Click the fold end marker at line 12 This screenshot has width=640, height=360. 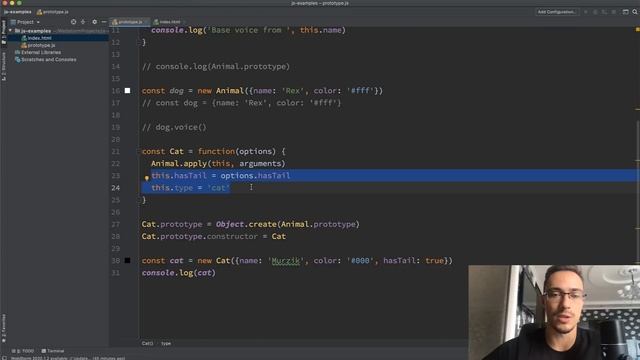point(138,42)
